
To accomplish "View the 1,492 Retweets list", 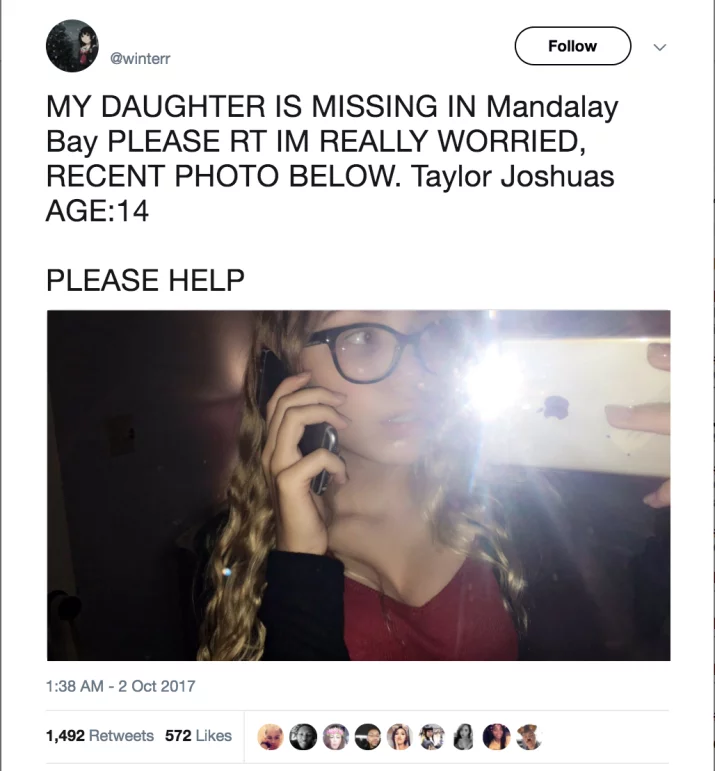I will coord(100,736).
